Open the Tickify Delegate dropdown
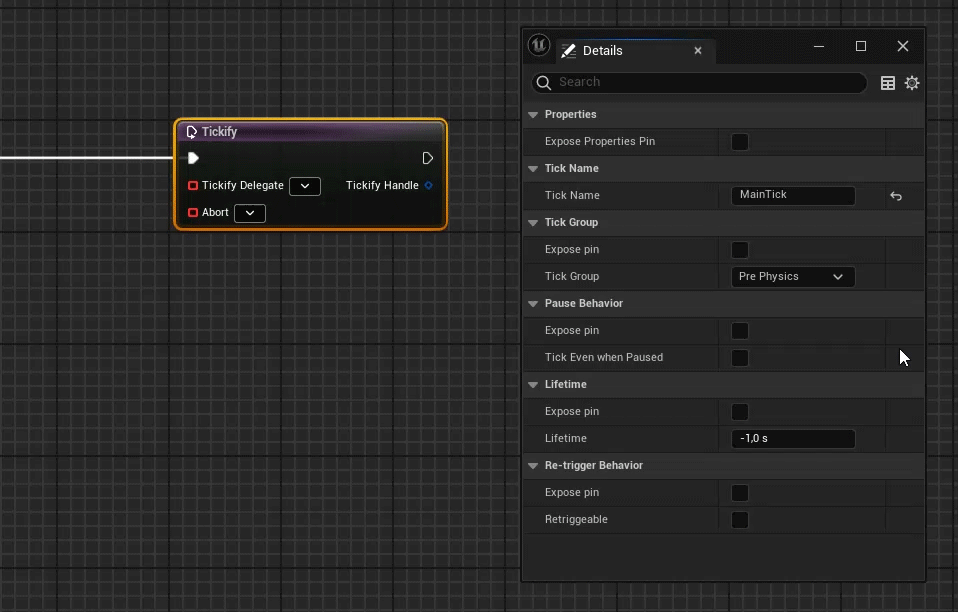Screen dimensions: 958x612 click(305, 186)
